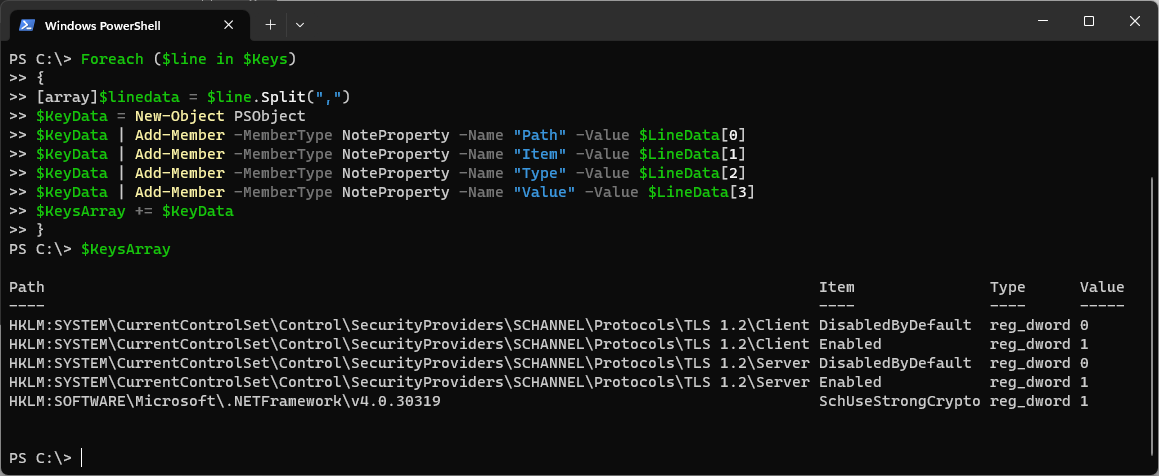Open a new tab with plus button

(270, 23)
